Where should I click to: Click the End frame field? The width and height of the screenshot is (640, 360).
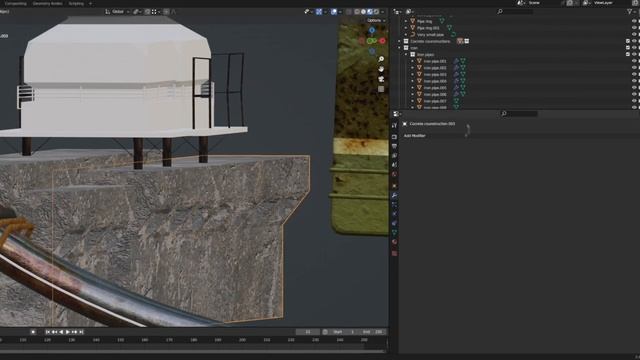(x=372, y=332)
